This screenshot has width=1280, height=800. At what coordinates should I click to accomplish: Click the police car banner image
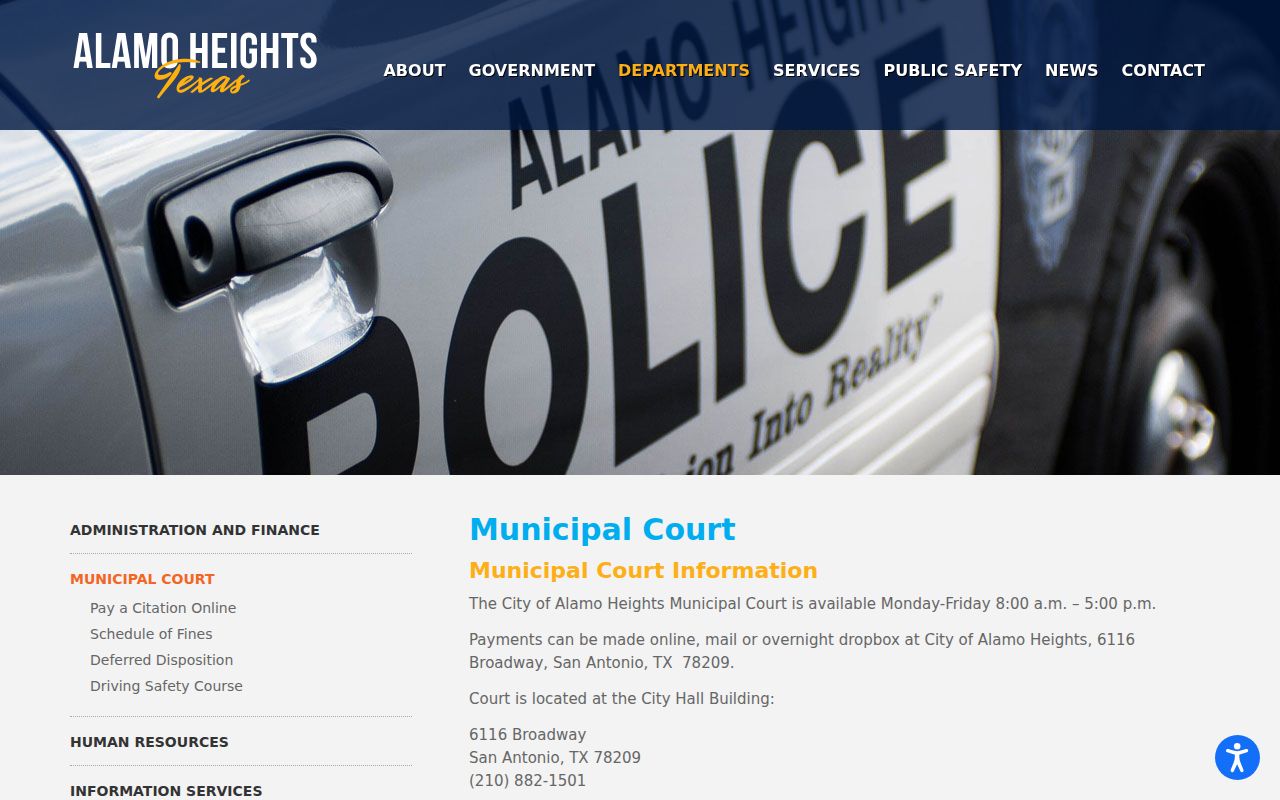[640, 302]
